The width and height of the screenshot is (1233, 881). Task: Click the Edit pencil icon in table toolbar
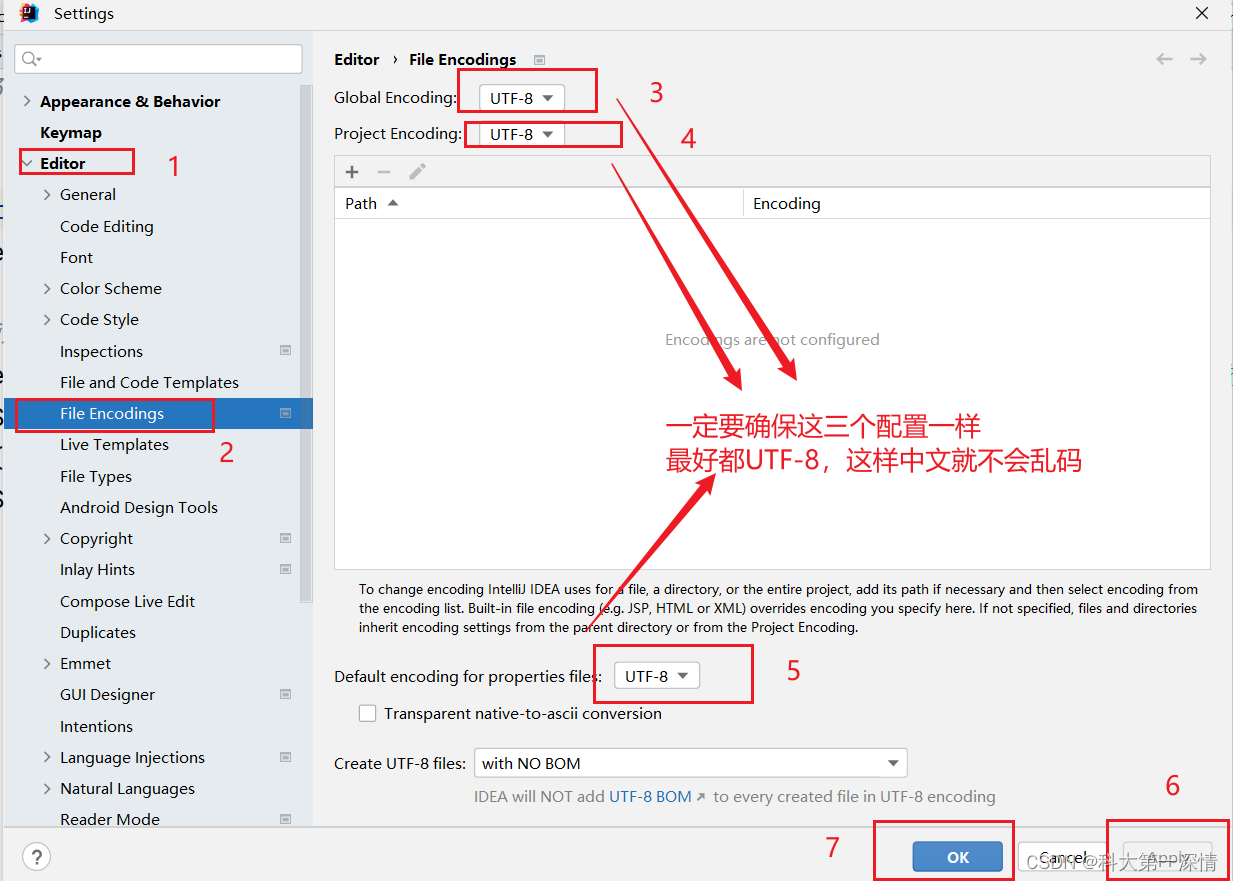pos(417,172)
